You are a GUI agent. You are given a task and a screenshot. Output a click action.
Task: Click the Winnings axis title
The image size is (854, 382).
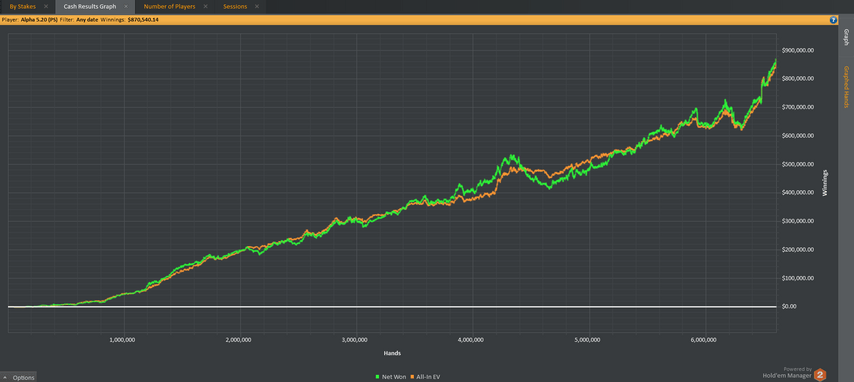pyautogui.click(x=825, y=183)
